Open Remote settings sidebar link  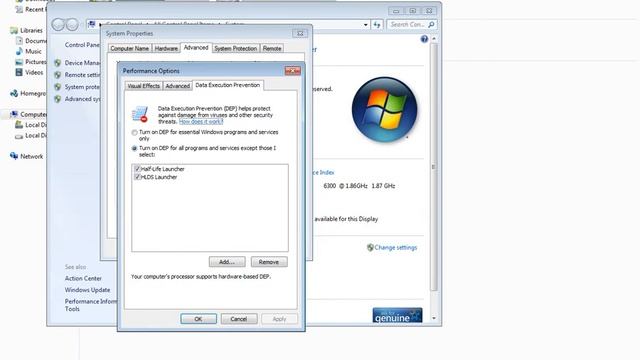(82, 75)
